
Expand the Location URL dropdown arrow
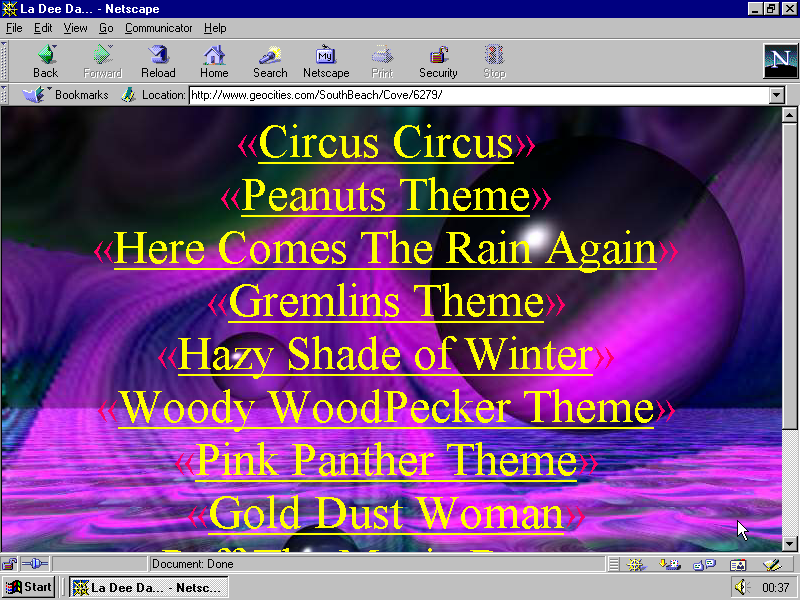[x=777, y=95]
